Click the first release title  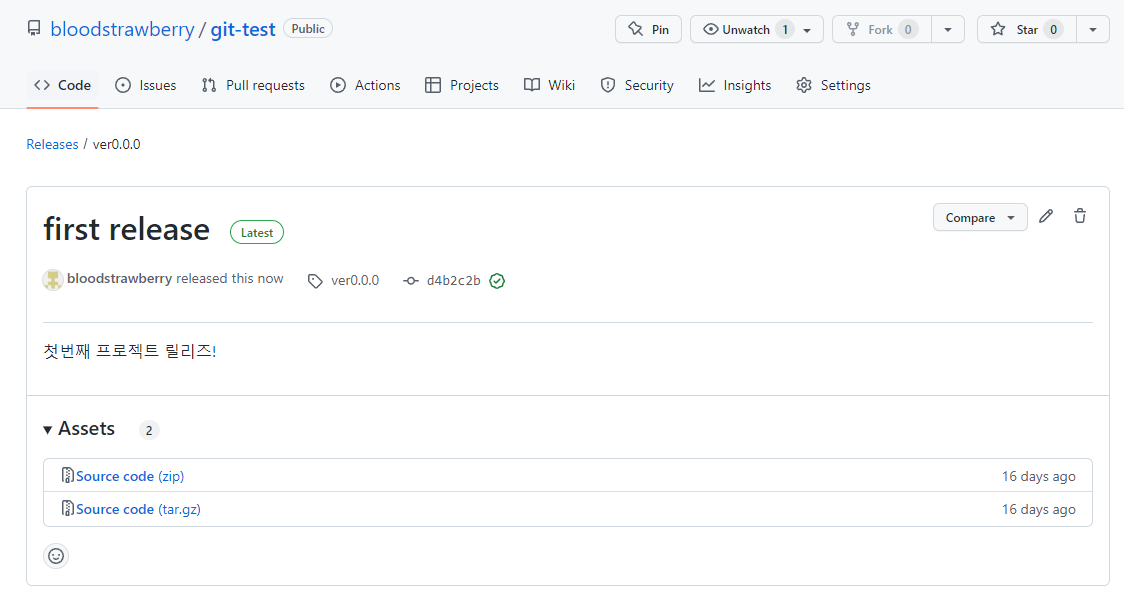coord(126,229)
